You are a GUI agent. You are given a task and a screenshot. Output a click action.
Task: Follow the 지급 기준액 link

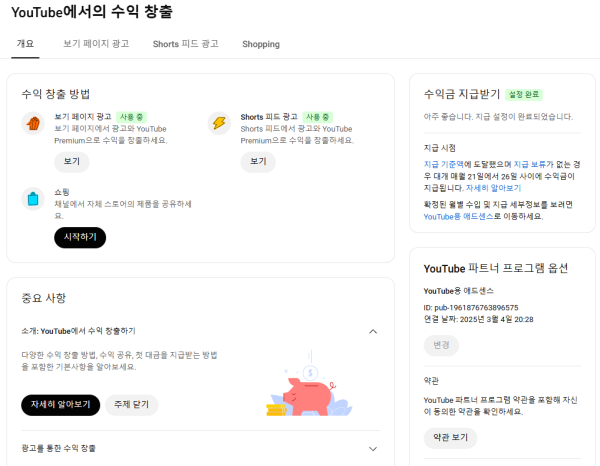[x=443, y=163]
